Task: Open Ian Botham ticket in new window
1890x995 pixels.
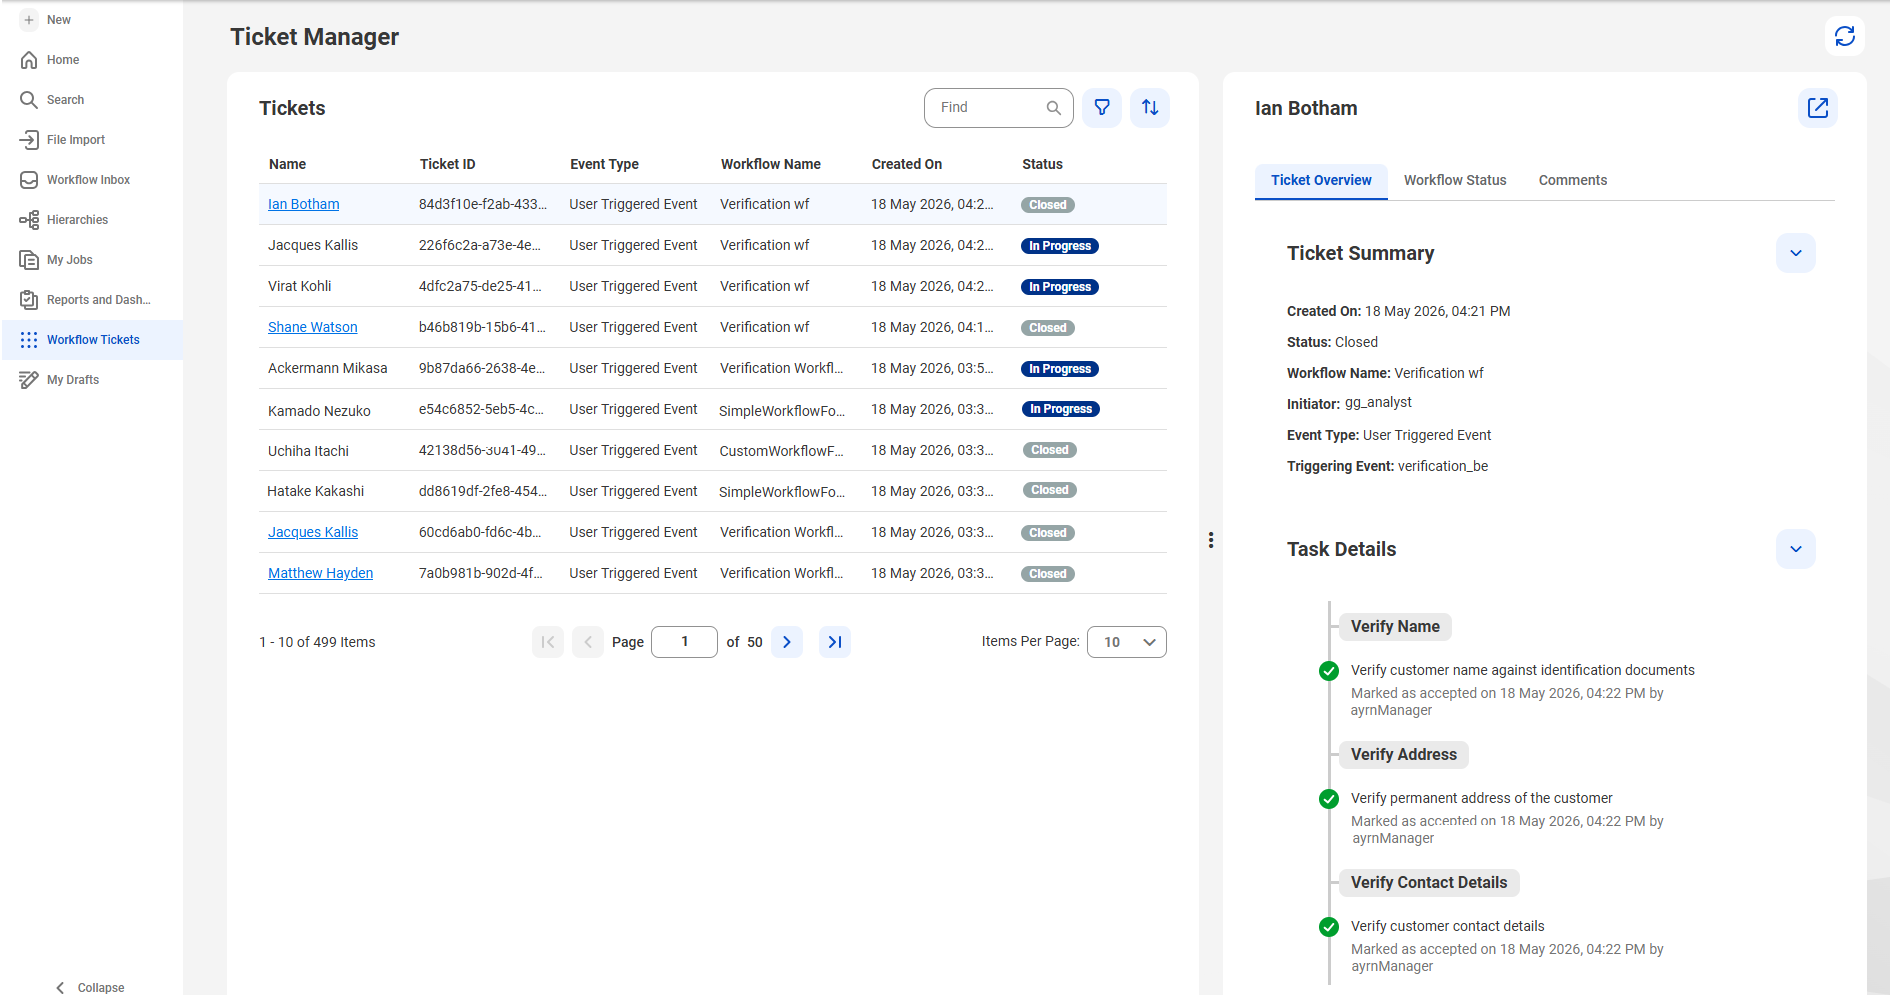Action: (x=1818, y=108)
